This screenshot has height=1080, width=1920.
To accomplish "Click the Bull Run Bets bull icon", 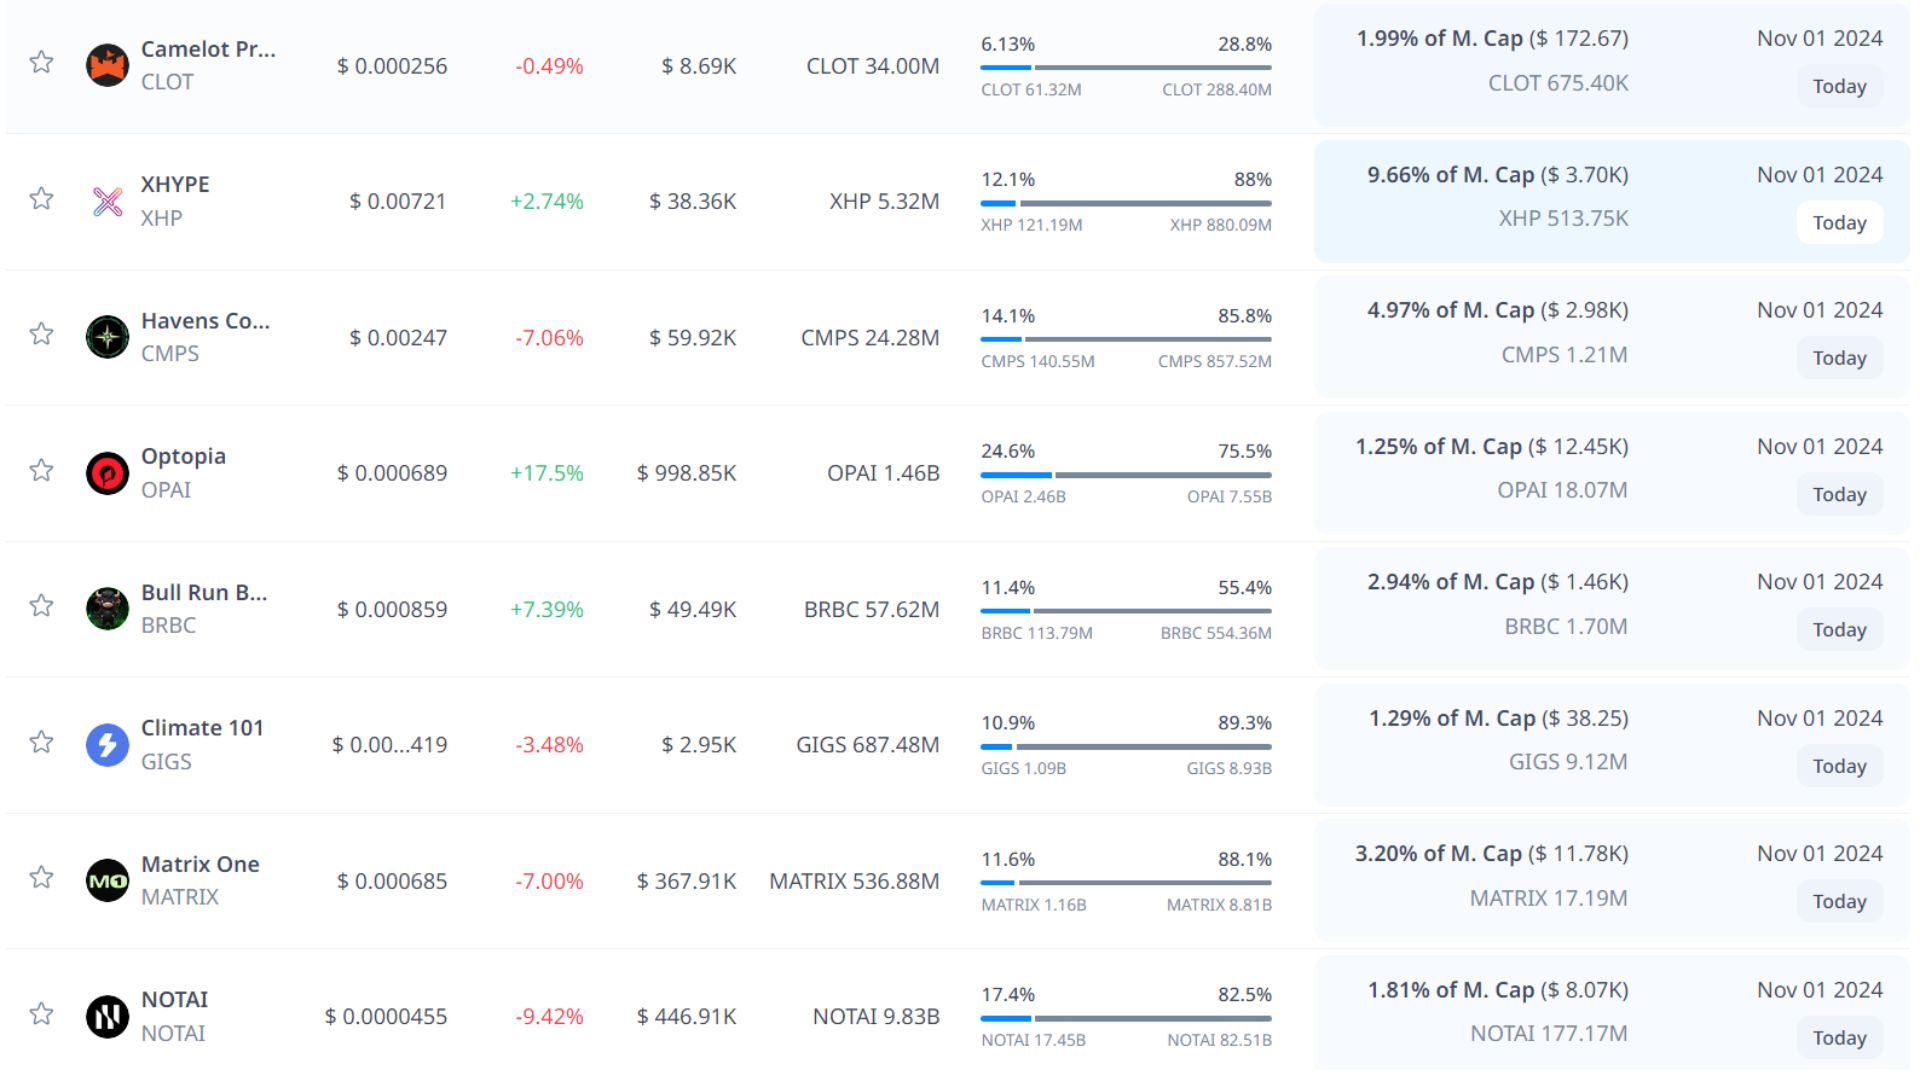I will tap(107, 609).
